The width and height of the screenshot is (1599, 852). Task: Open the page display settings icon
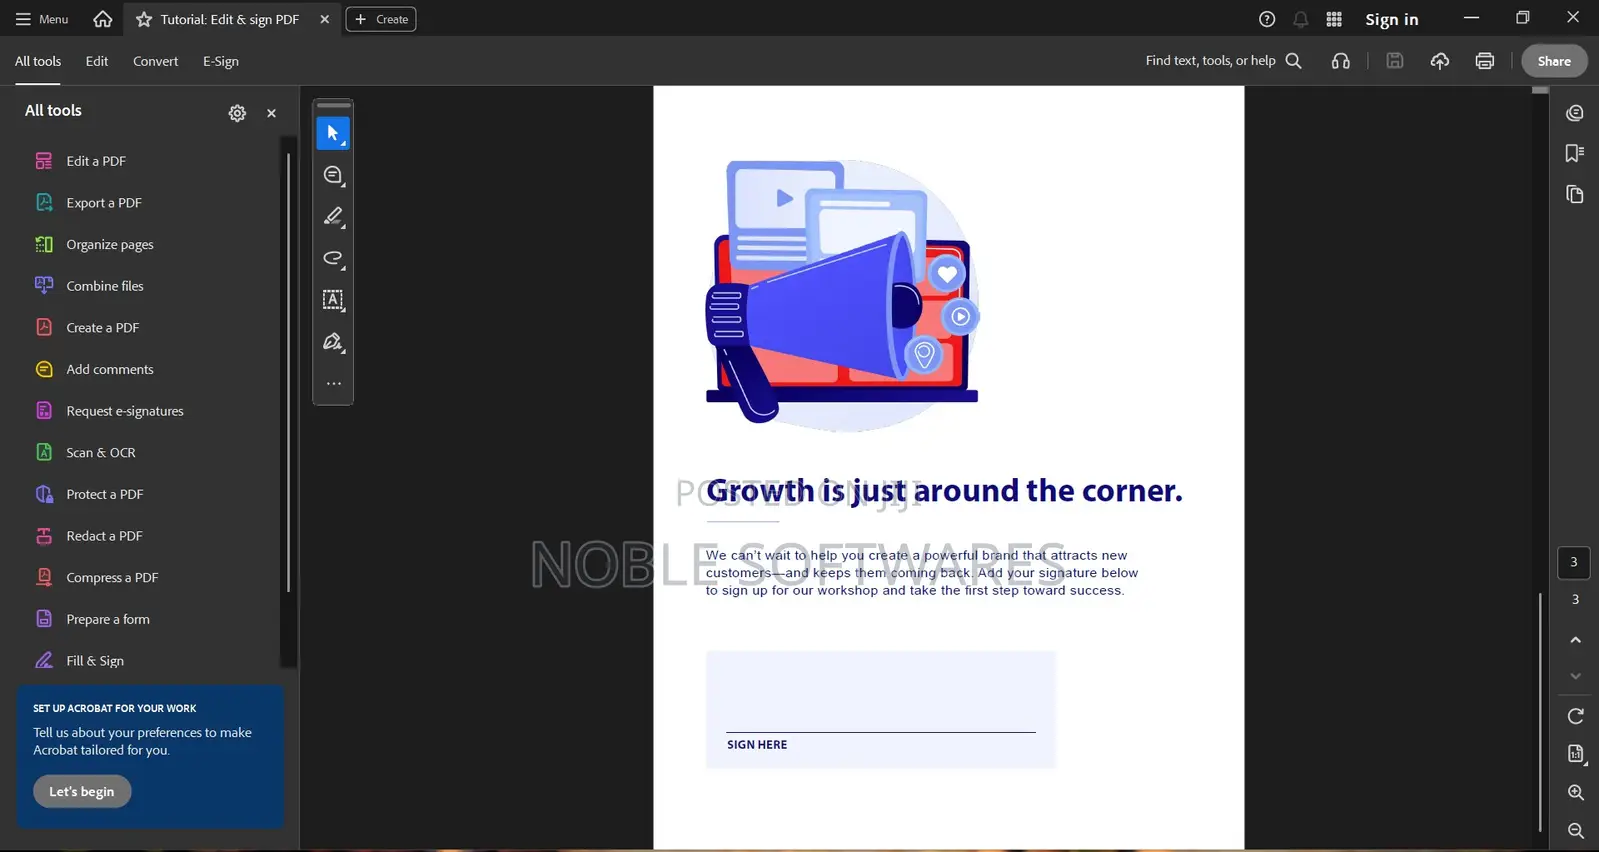(1575, 754)
